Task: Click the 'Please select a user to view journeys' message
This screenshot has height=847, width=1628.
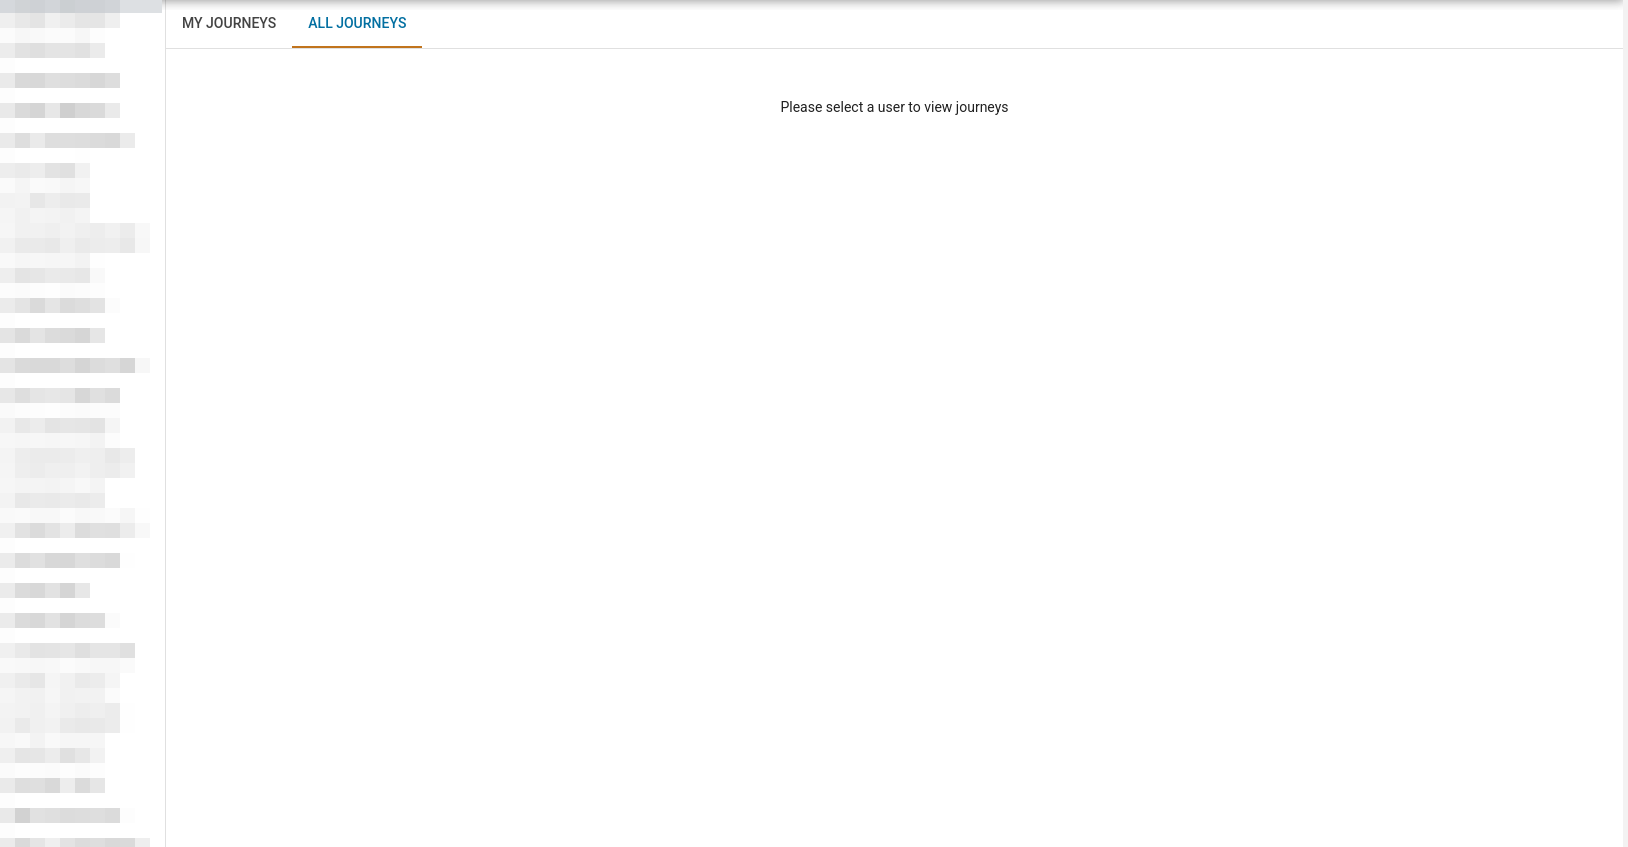Action: [894, 107]
